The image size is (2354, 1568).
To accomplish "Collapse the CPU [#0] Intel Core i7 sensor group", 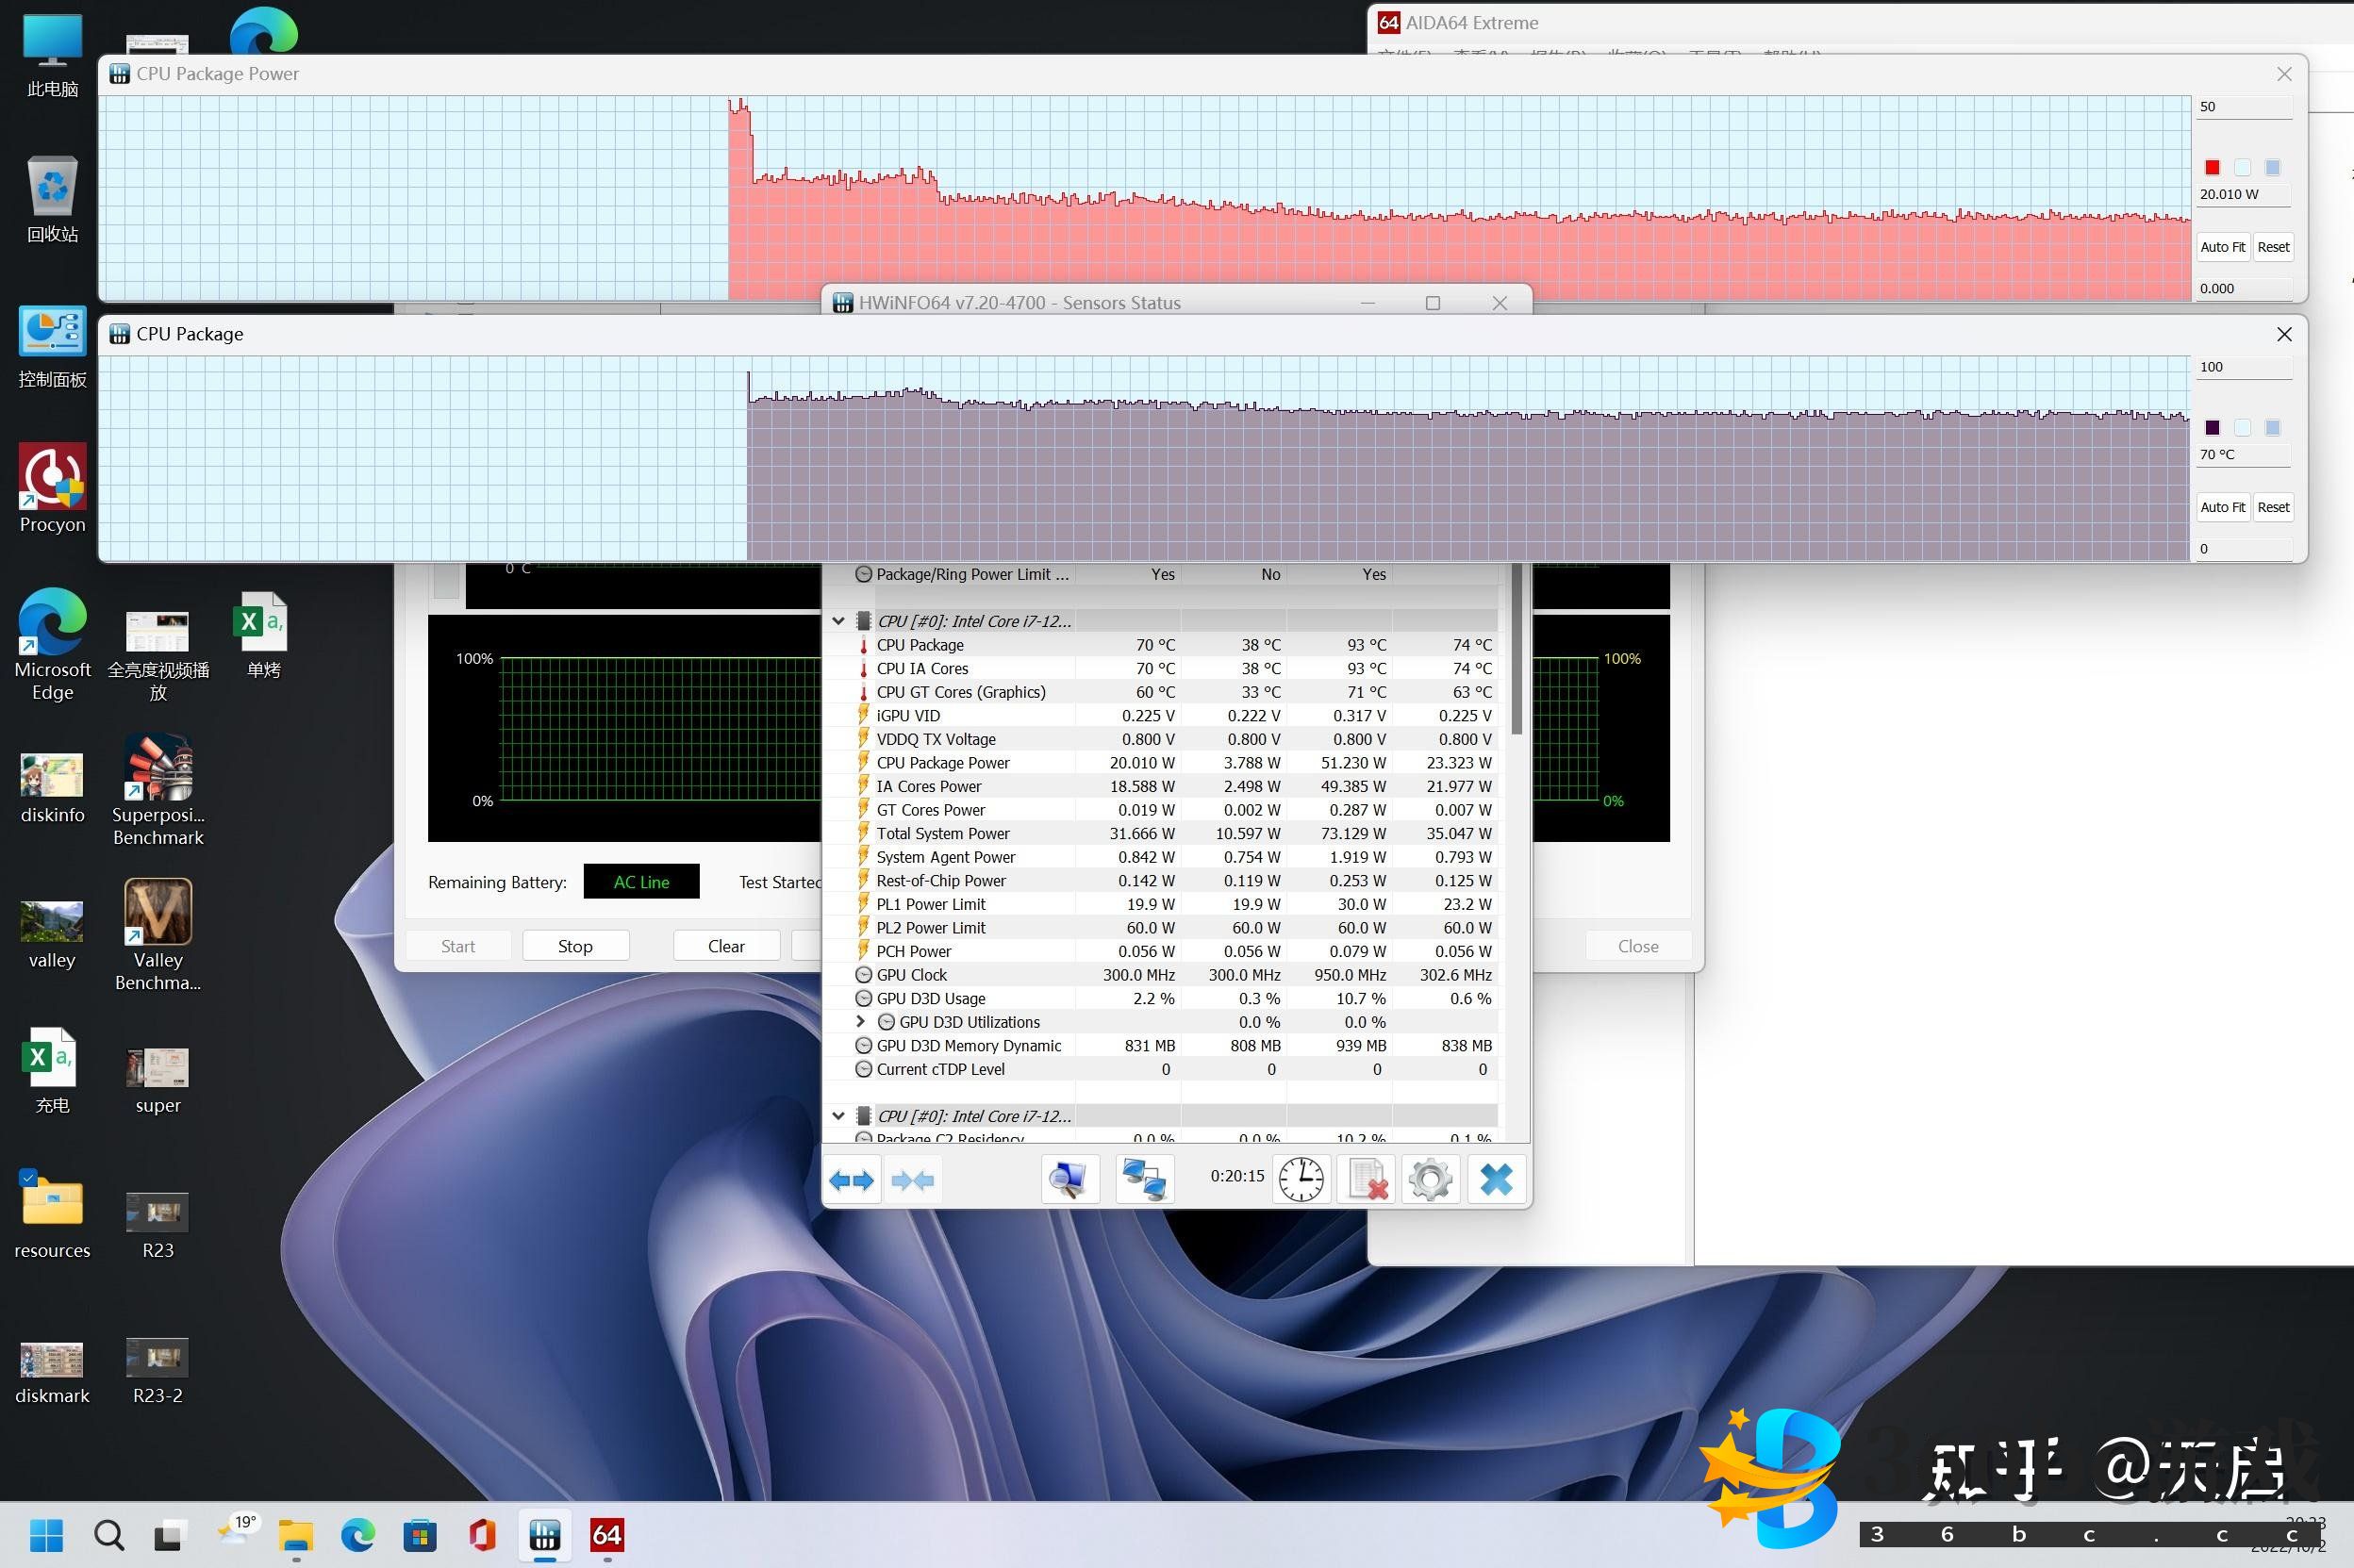I will tap(838, 621).
